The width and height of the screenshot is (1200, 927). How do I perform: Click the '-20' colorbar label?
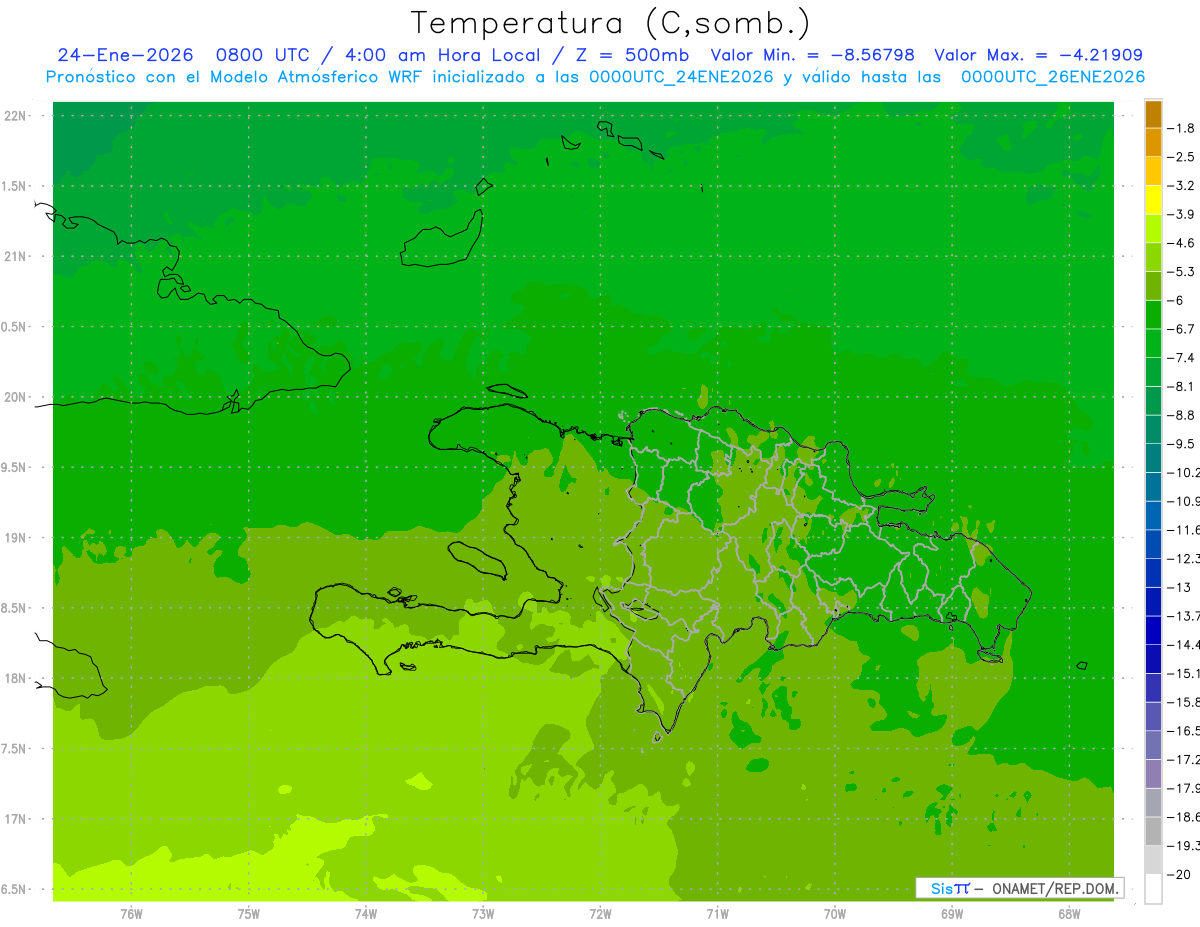pyautogui.click(x=1178, y=874)
